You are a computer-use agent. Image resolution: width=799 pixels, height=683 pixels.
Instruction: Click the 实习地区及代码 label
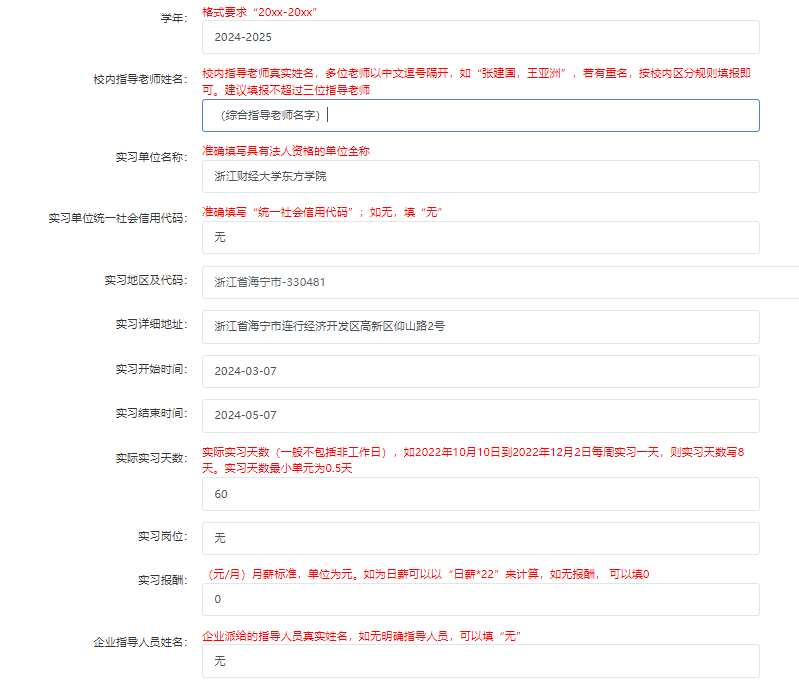point(145,280)
